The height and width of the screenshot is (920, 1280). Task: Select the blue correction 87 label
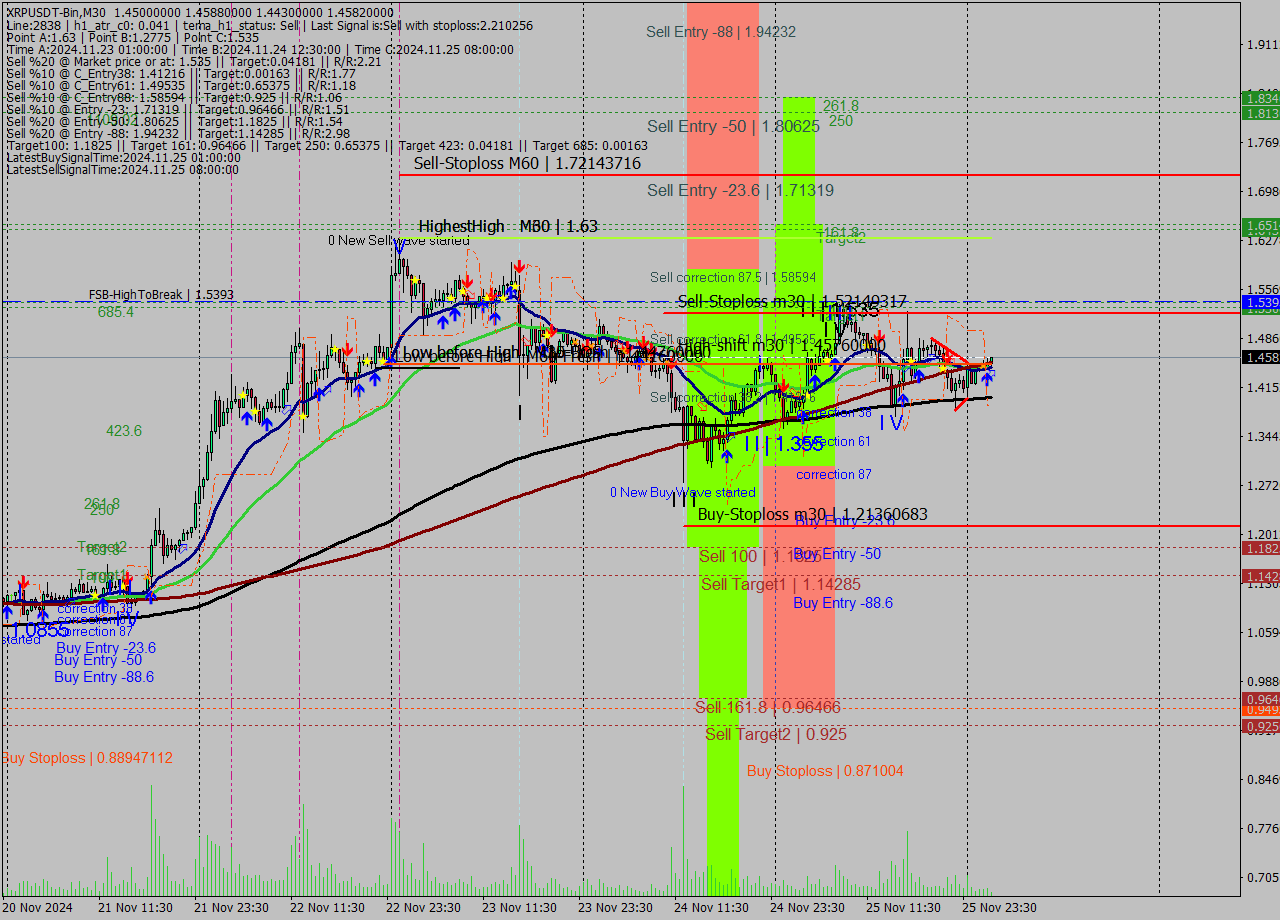[834, 475]
